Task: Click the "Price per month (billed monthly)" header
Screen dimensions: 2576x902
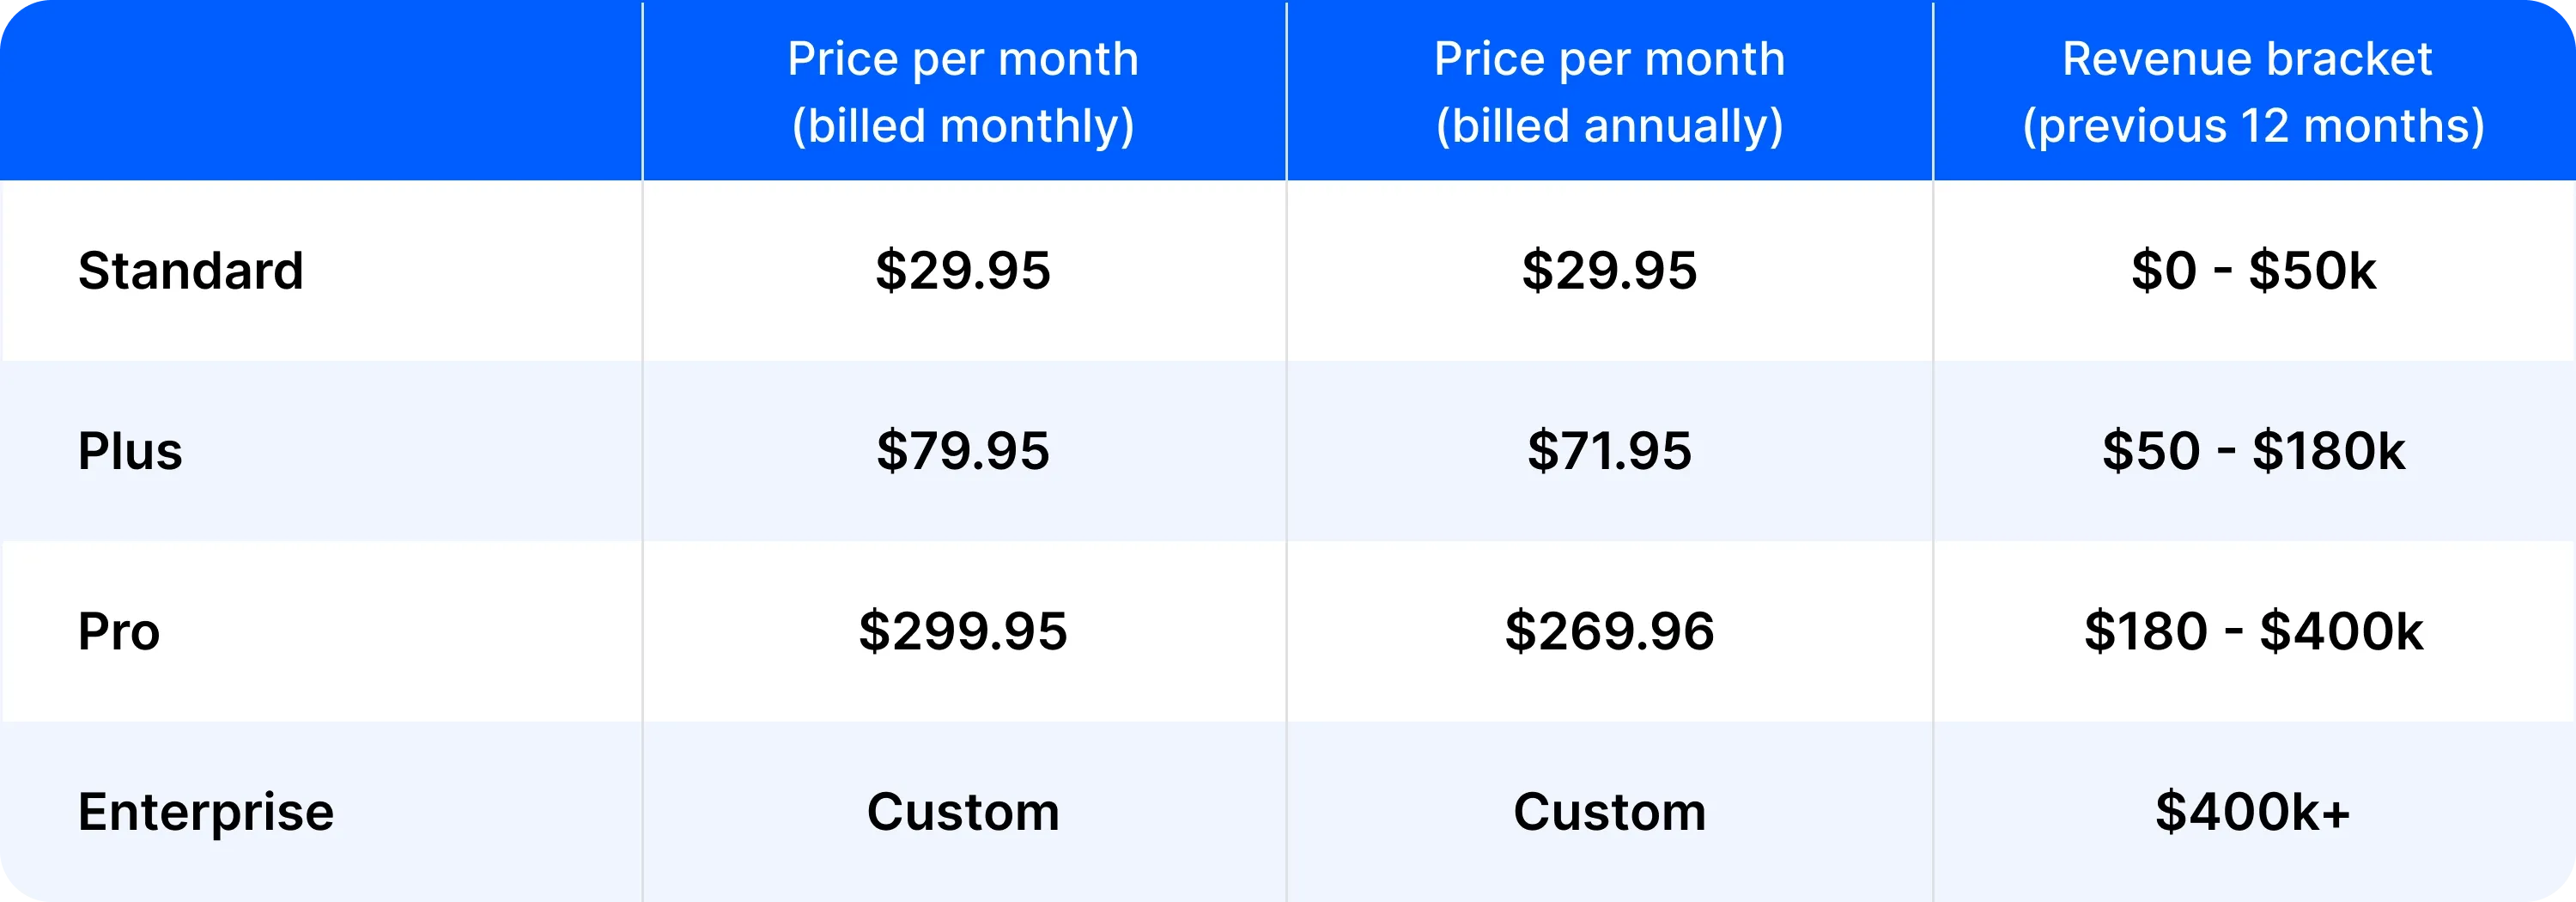Action: (963, 92)
